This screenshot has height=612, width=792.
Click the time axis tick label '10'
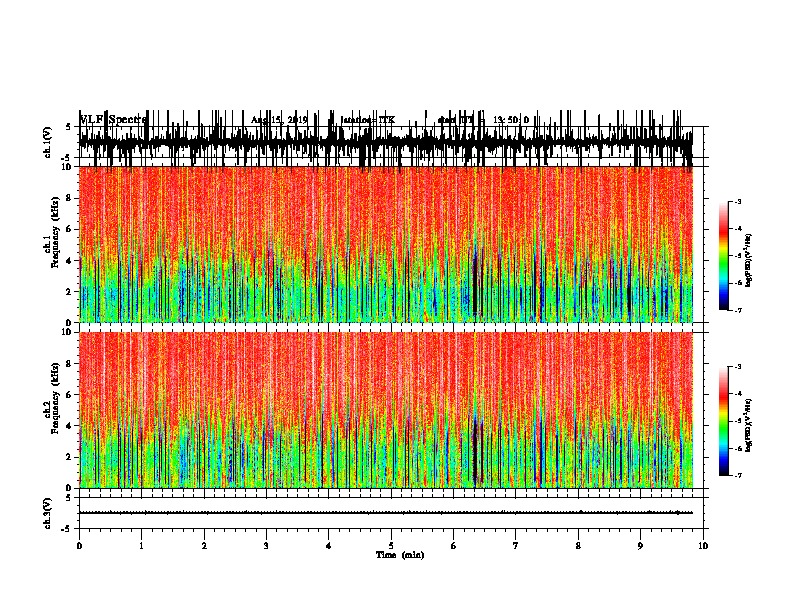click(703, 546)
